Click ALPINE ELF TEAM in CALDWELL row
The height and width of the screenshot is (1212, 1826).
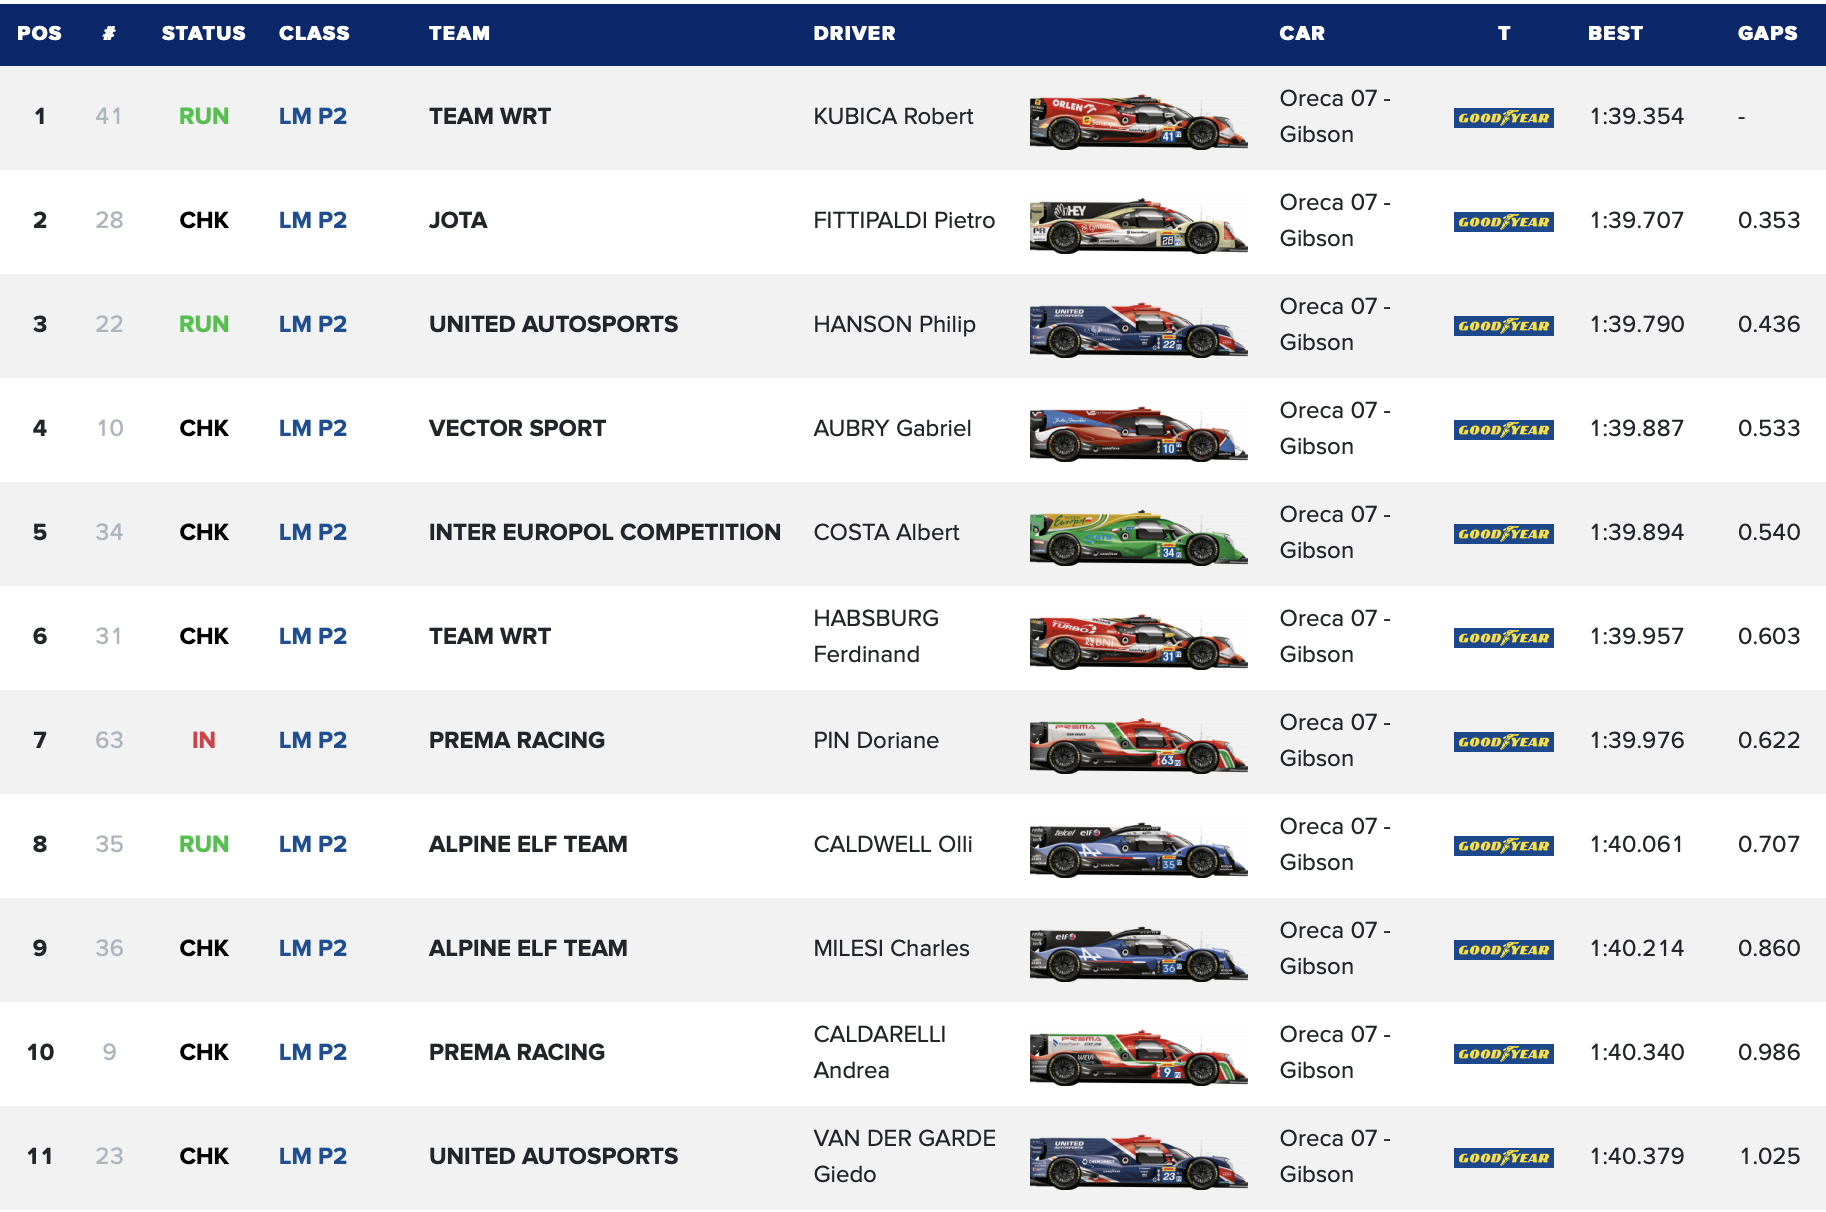click(x=528, y=844)
